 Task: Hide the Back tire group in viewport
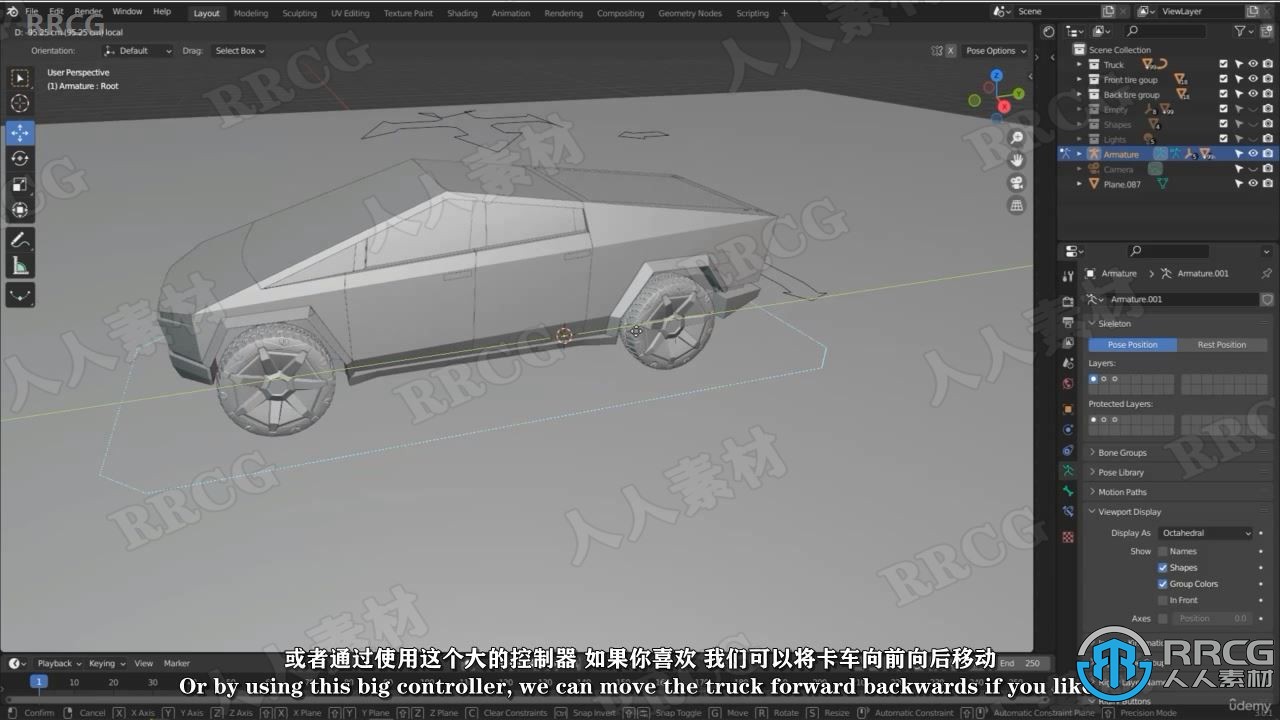pyautogui.click(x=1253, y=94)
